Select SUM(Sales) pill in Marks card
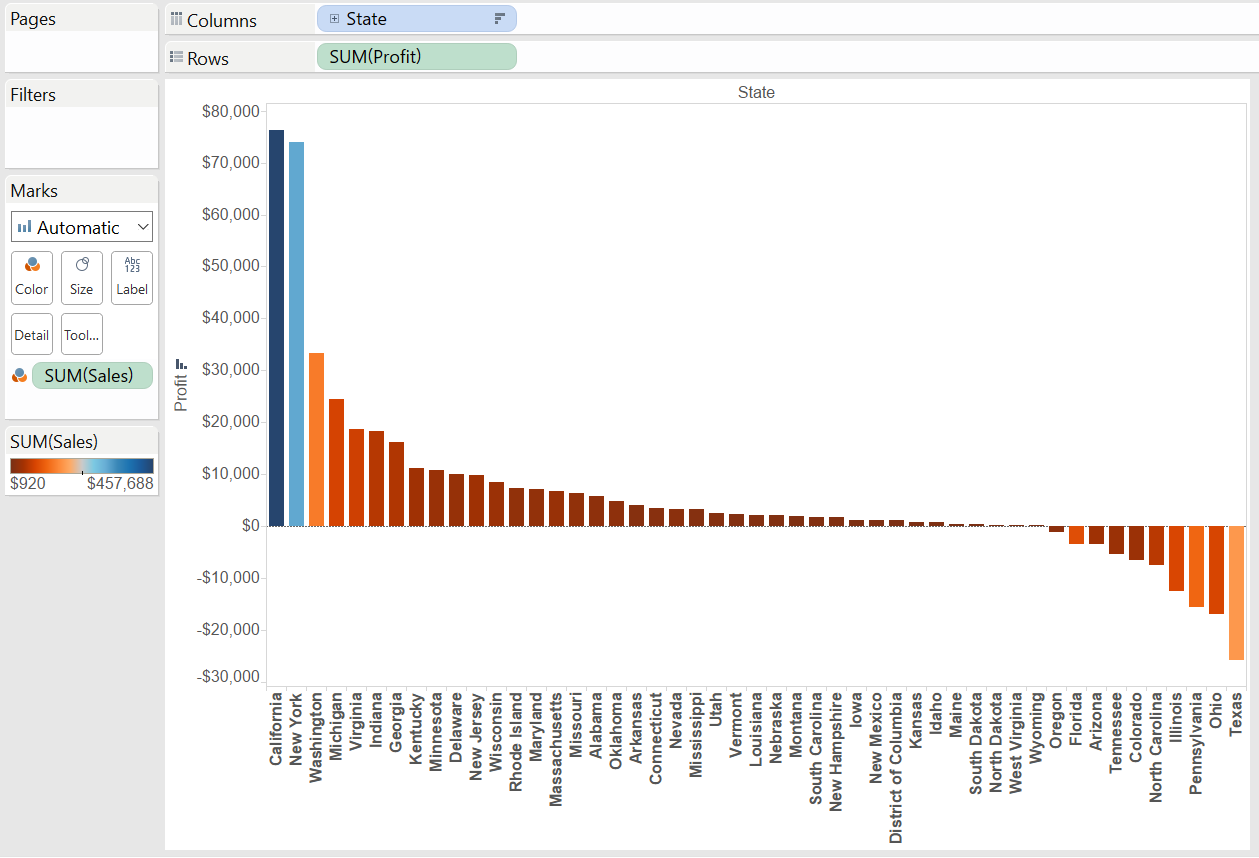The height and width of the screenshot is (858, 1259). (92, 376)
